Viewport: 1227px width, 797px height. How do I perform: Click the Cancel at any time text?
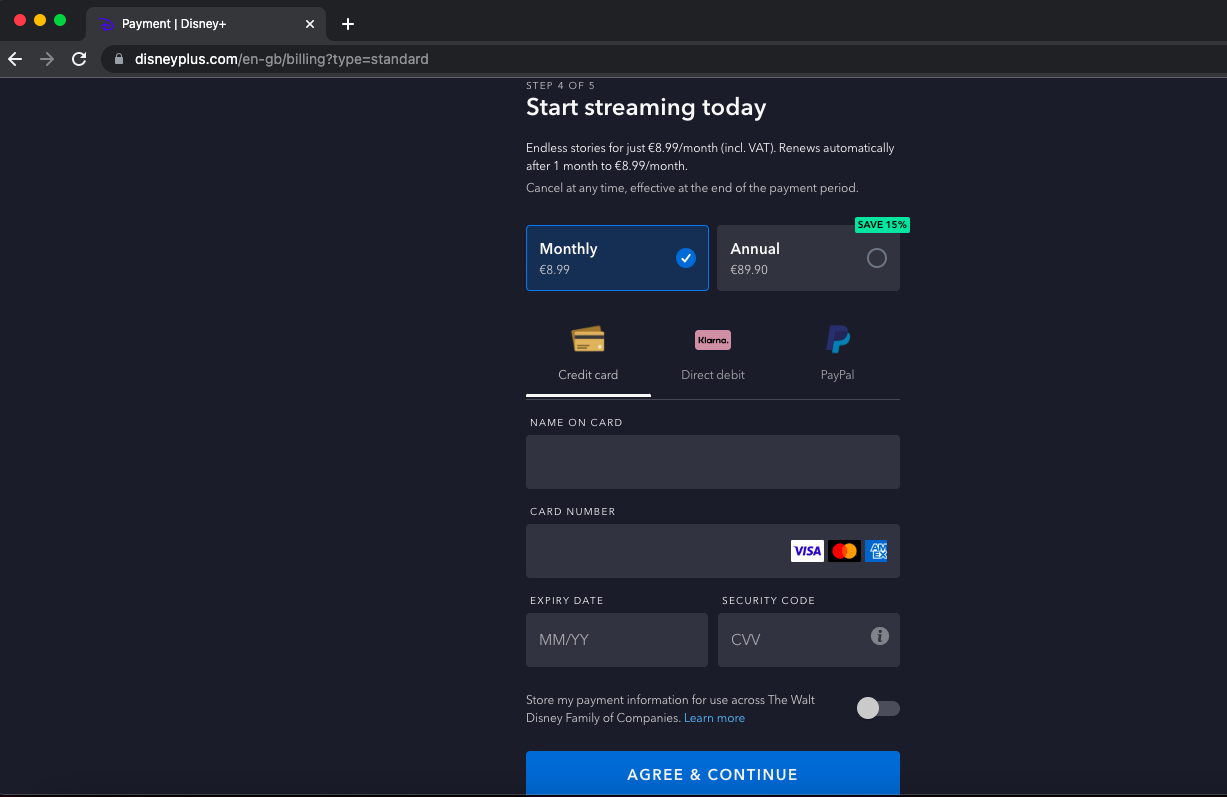pyautogui.click(x=692, y=188)
